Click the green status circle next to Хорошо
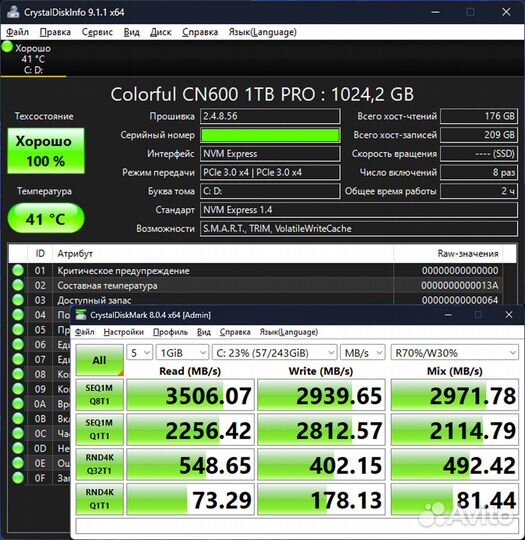Image resolution: width=525 pixels, height=540 pixels. coord(7,46)
